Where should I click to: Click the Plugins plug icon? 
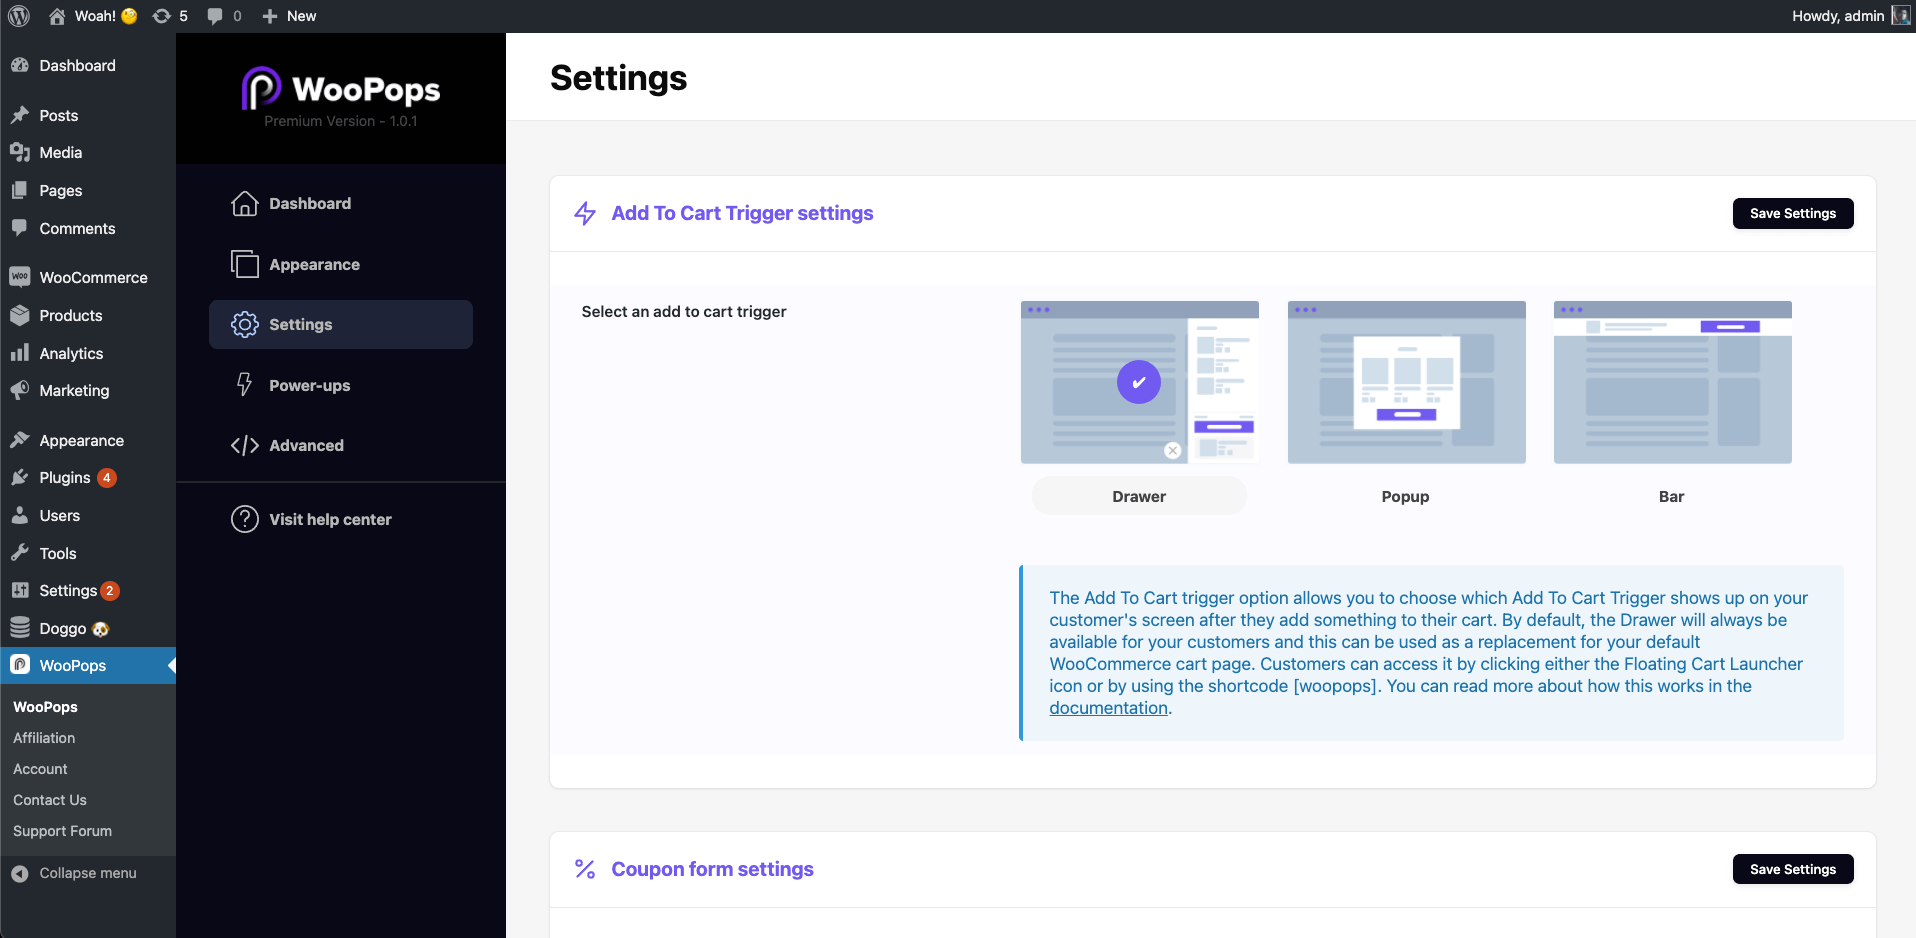tap(20, 477)
